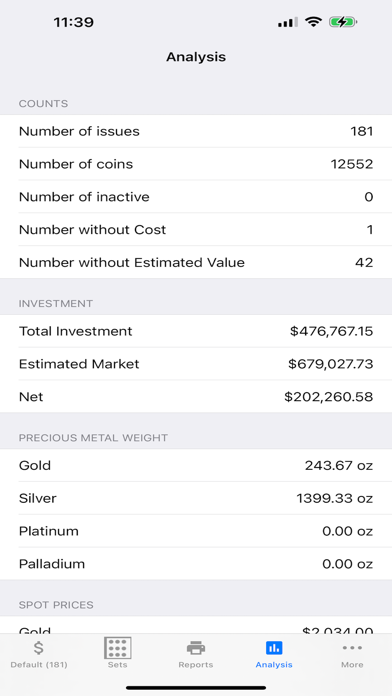The height and width of the screenshot is (696, 392).
Task: Tap the Number without Estimated Value row
Action: tap(196, 262)
